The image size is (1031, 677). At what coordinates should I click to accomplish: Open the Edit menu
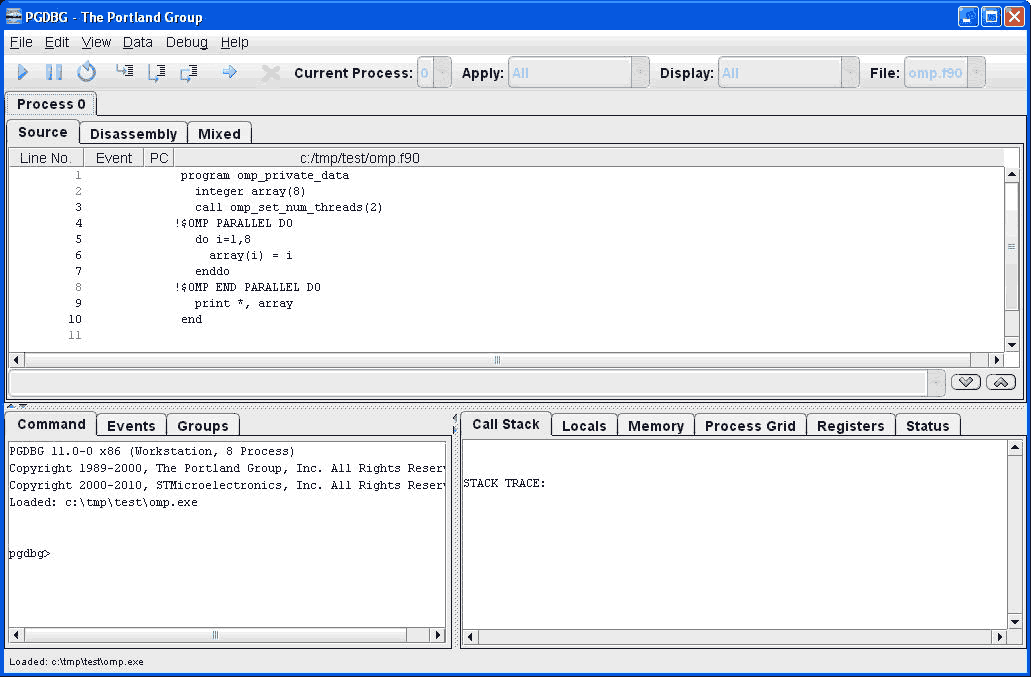57,43
